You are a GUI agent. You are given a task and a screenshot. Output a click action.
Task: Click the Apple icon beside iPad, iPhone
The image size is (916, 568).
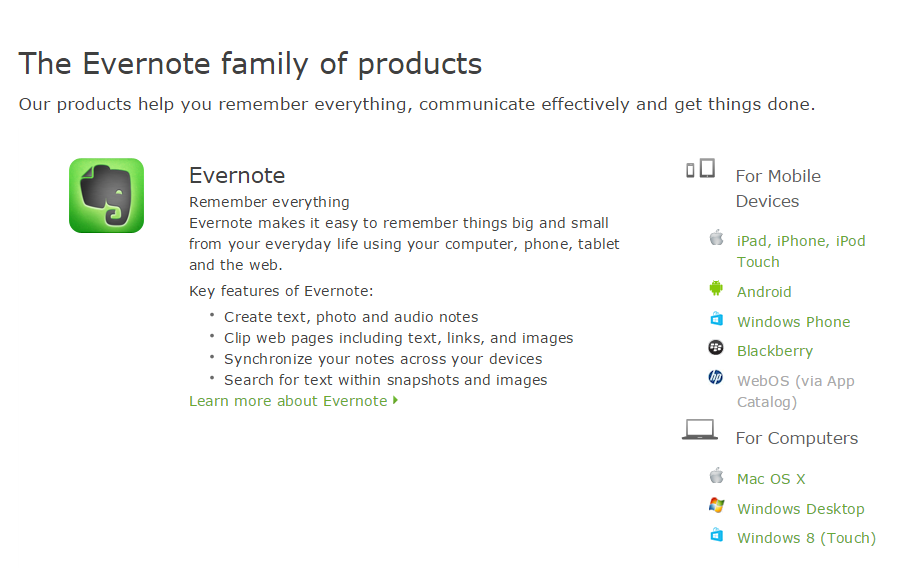(716, 237)
